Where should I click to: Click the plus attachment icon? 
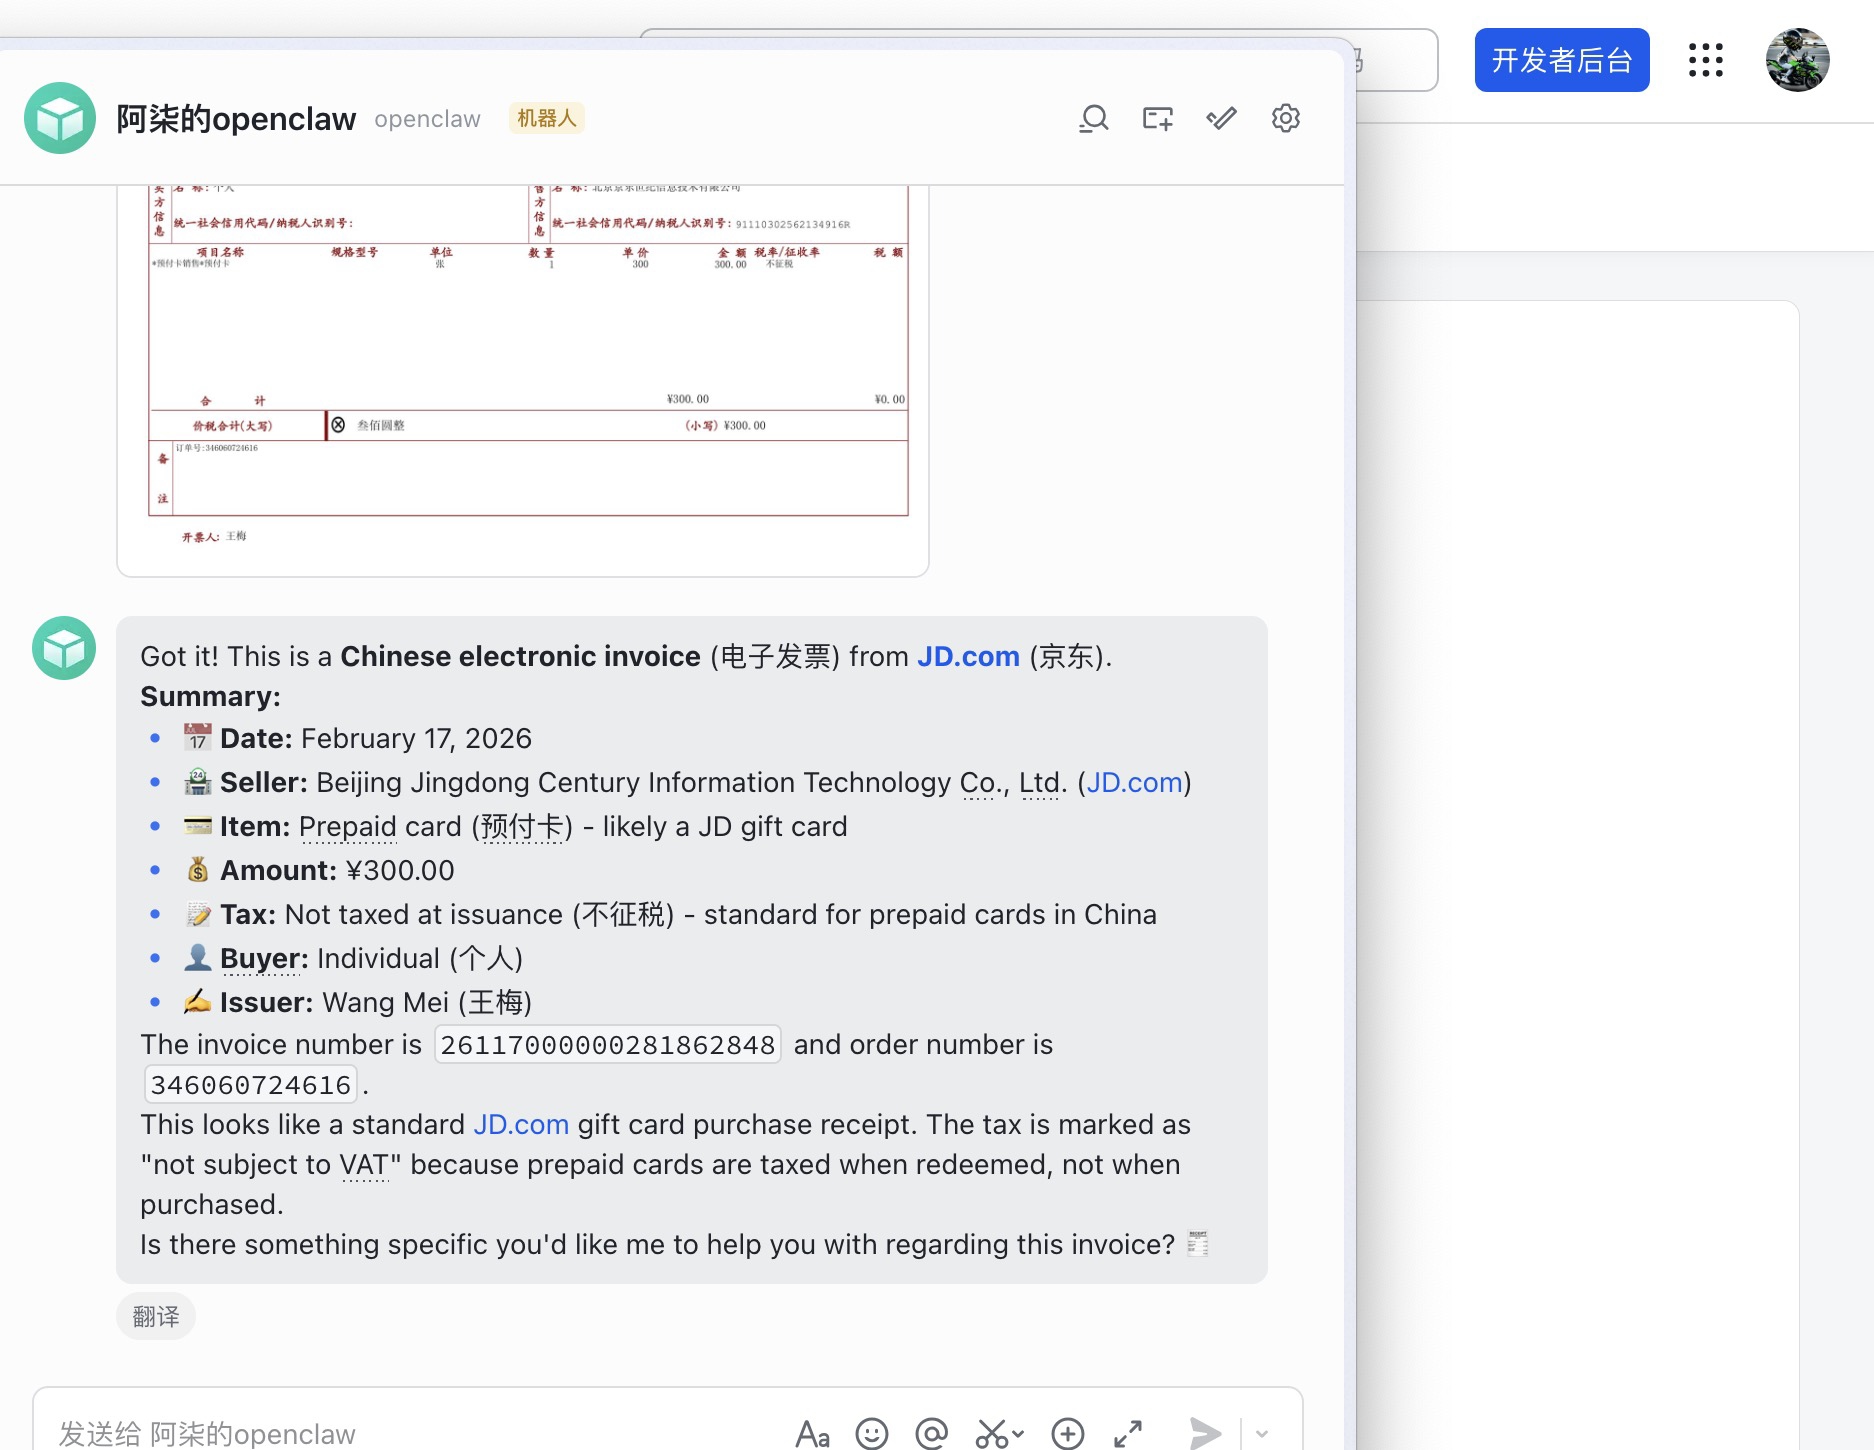[1068, 1434]
